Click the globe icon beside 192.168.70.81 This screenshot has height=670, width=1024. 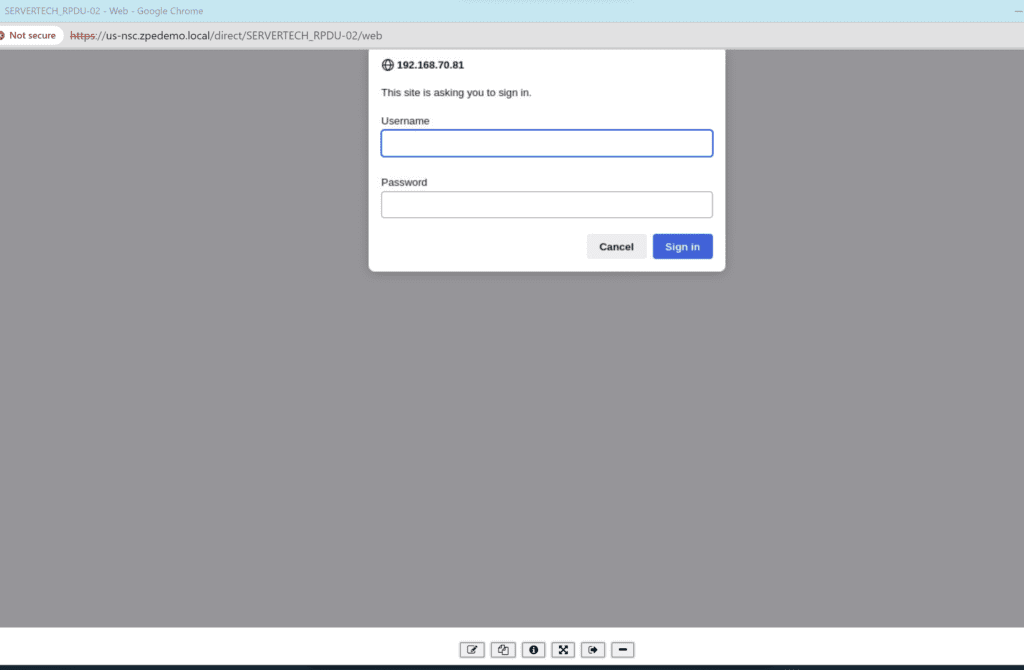388,65
